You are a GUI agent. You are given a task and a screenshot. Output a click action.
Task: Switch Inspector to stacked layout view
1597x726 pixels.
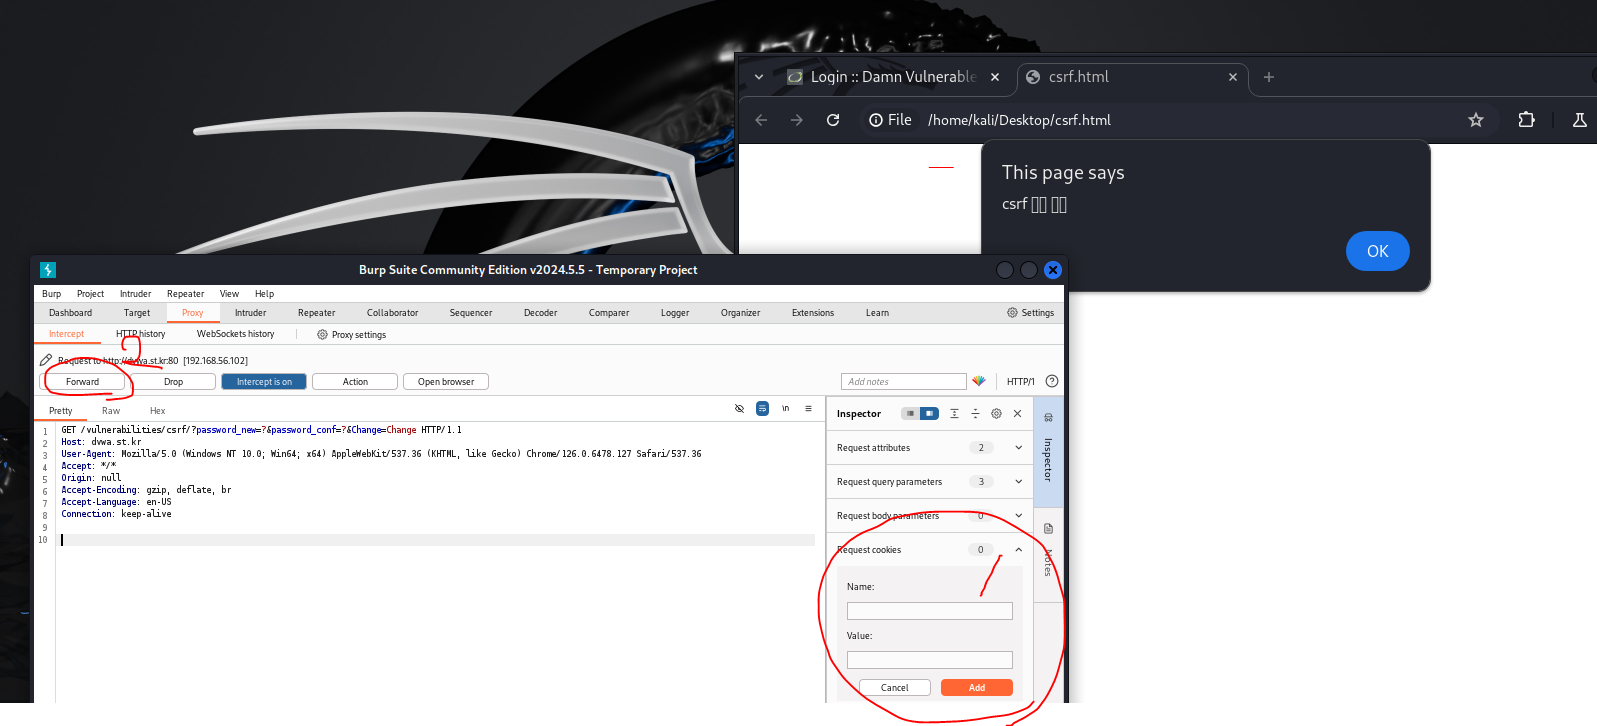coord(910,413)
